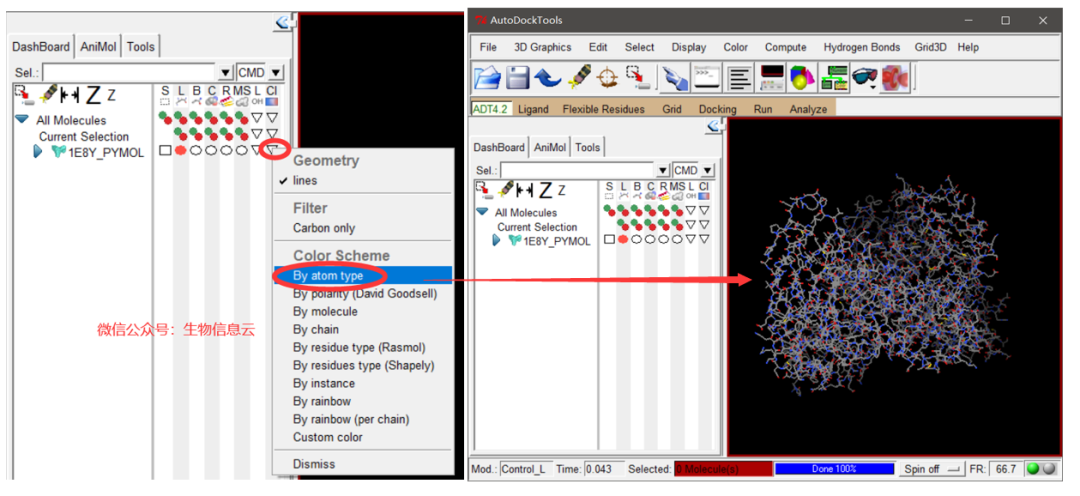
Task: Open the Hydrogen Bonds menu
Action: (x=862, y=48)
